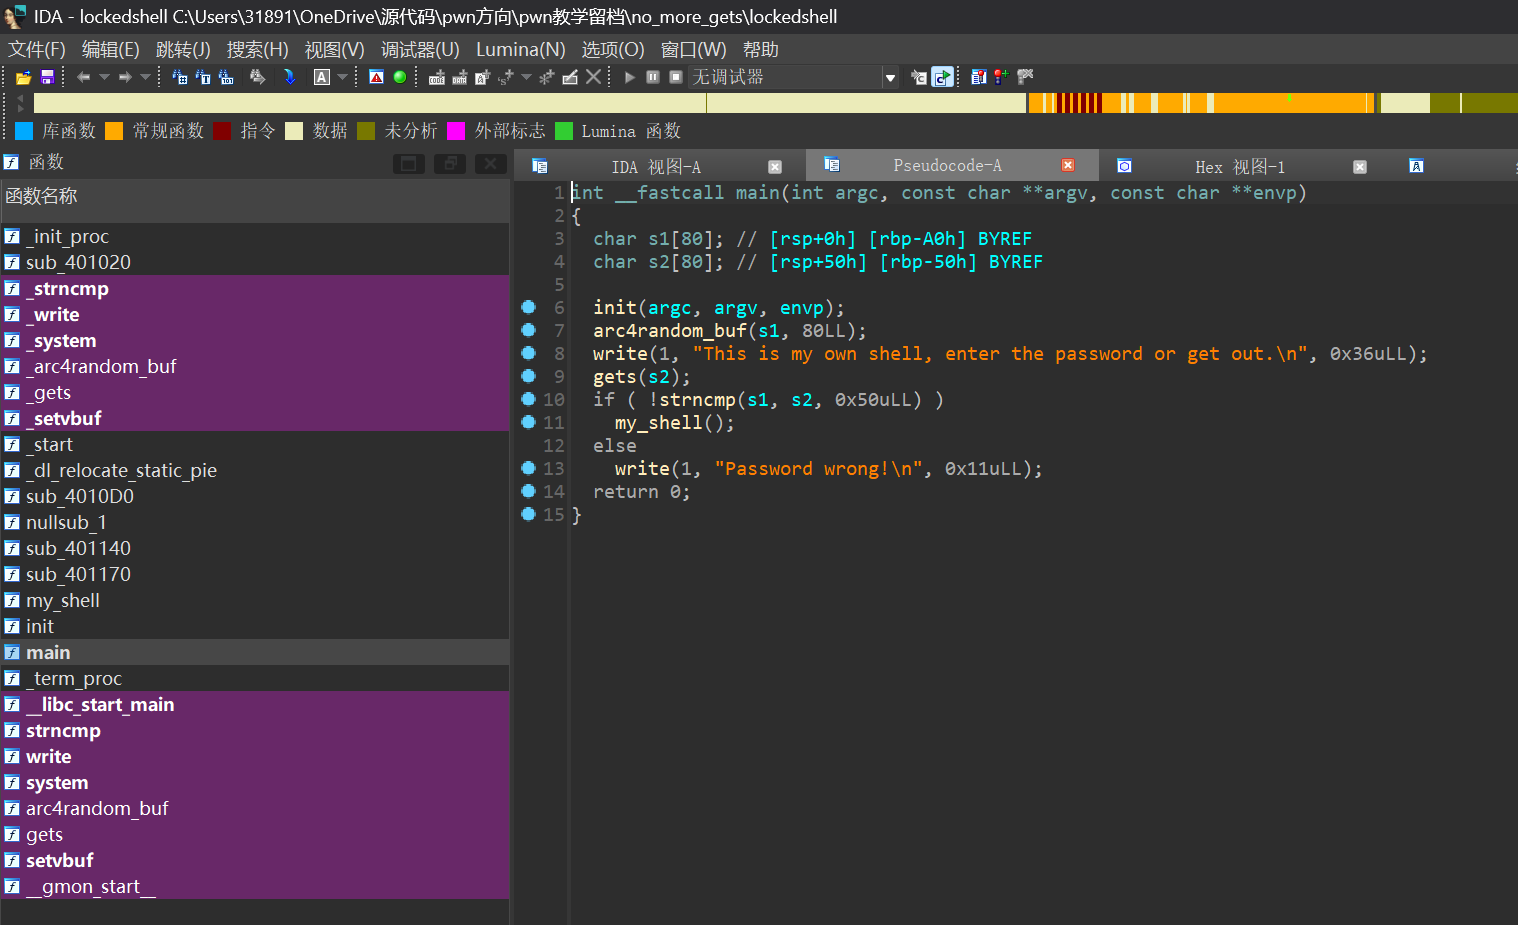Select main in functions list
The height and width of the screenshot is (925, 1518).
[255, 652]
